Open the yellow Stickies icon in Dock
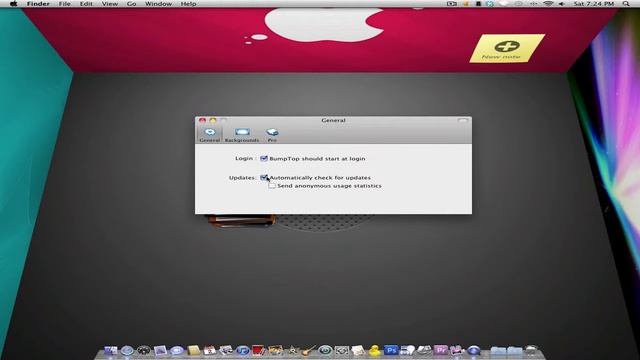640x360 pixels. [193, 350]
